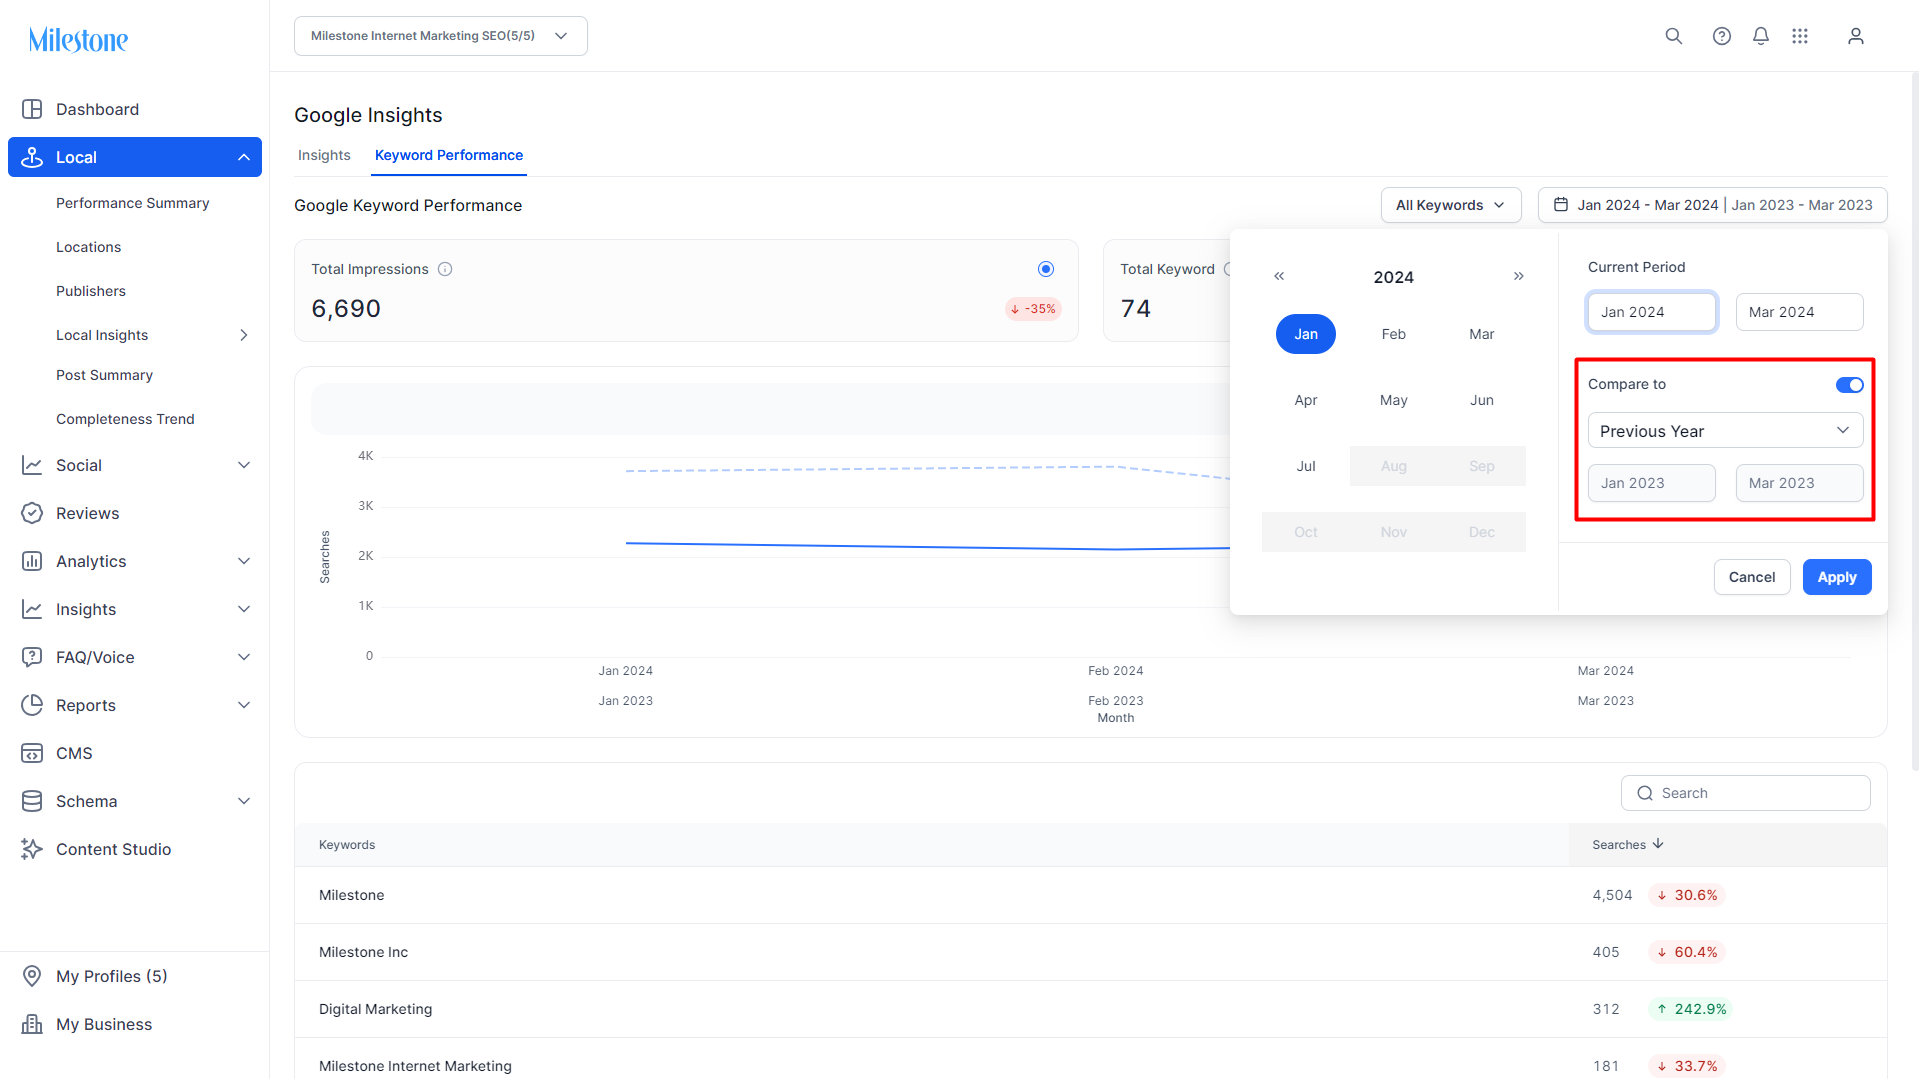Open Locations in sidebar
Viewport: 1919px width, 1079px height.
(88, 247)
